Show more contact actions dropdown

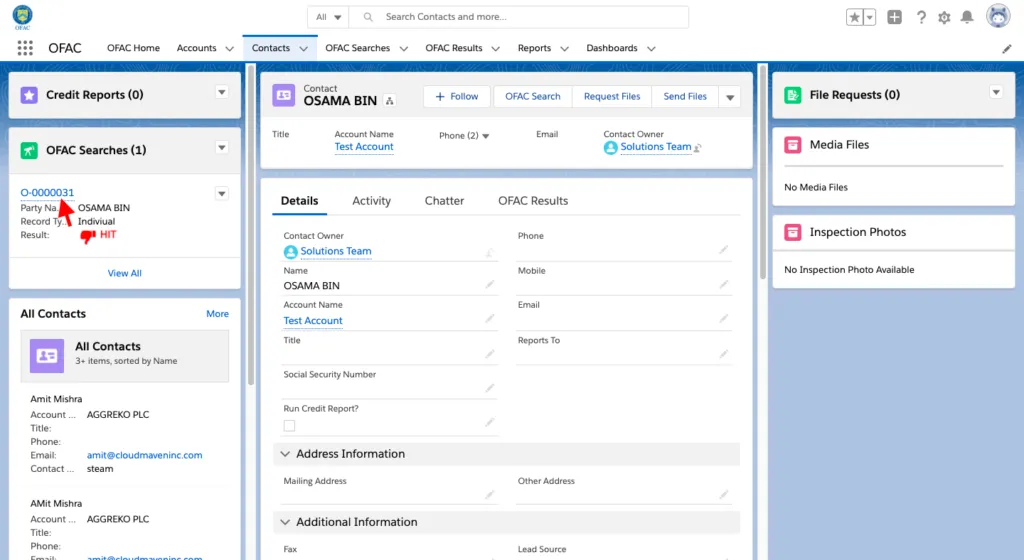pyautogui.click(x=730, y=97)
